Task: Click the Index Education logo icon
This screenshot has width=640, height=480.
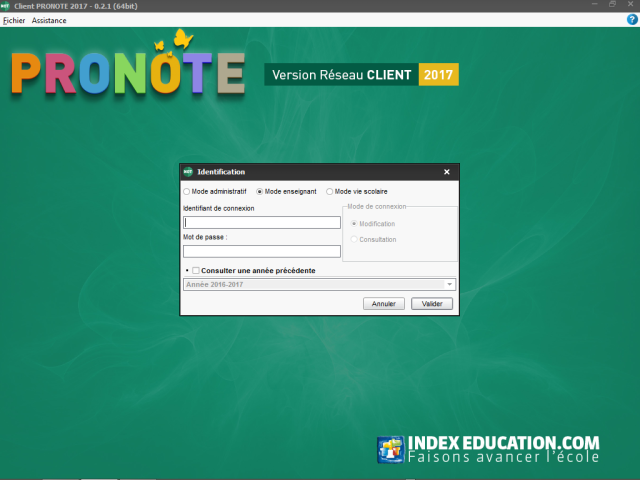Action: click(391, 449)
